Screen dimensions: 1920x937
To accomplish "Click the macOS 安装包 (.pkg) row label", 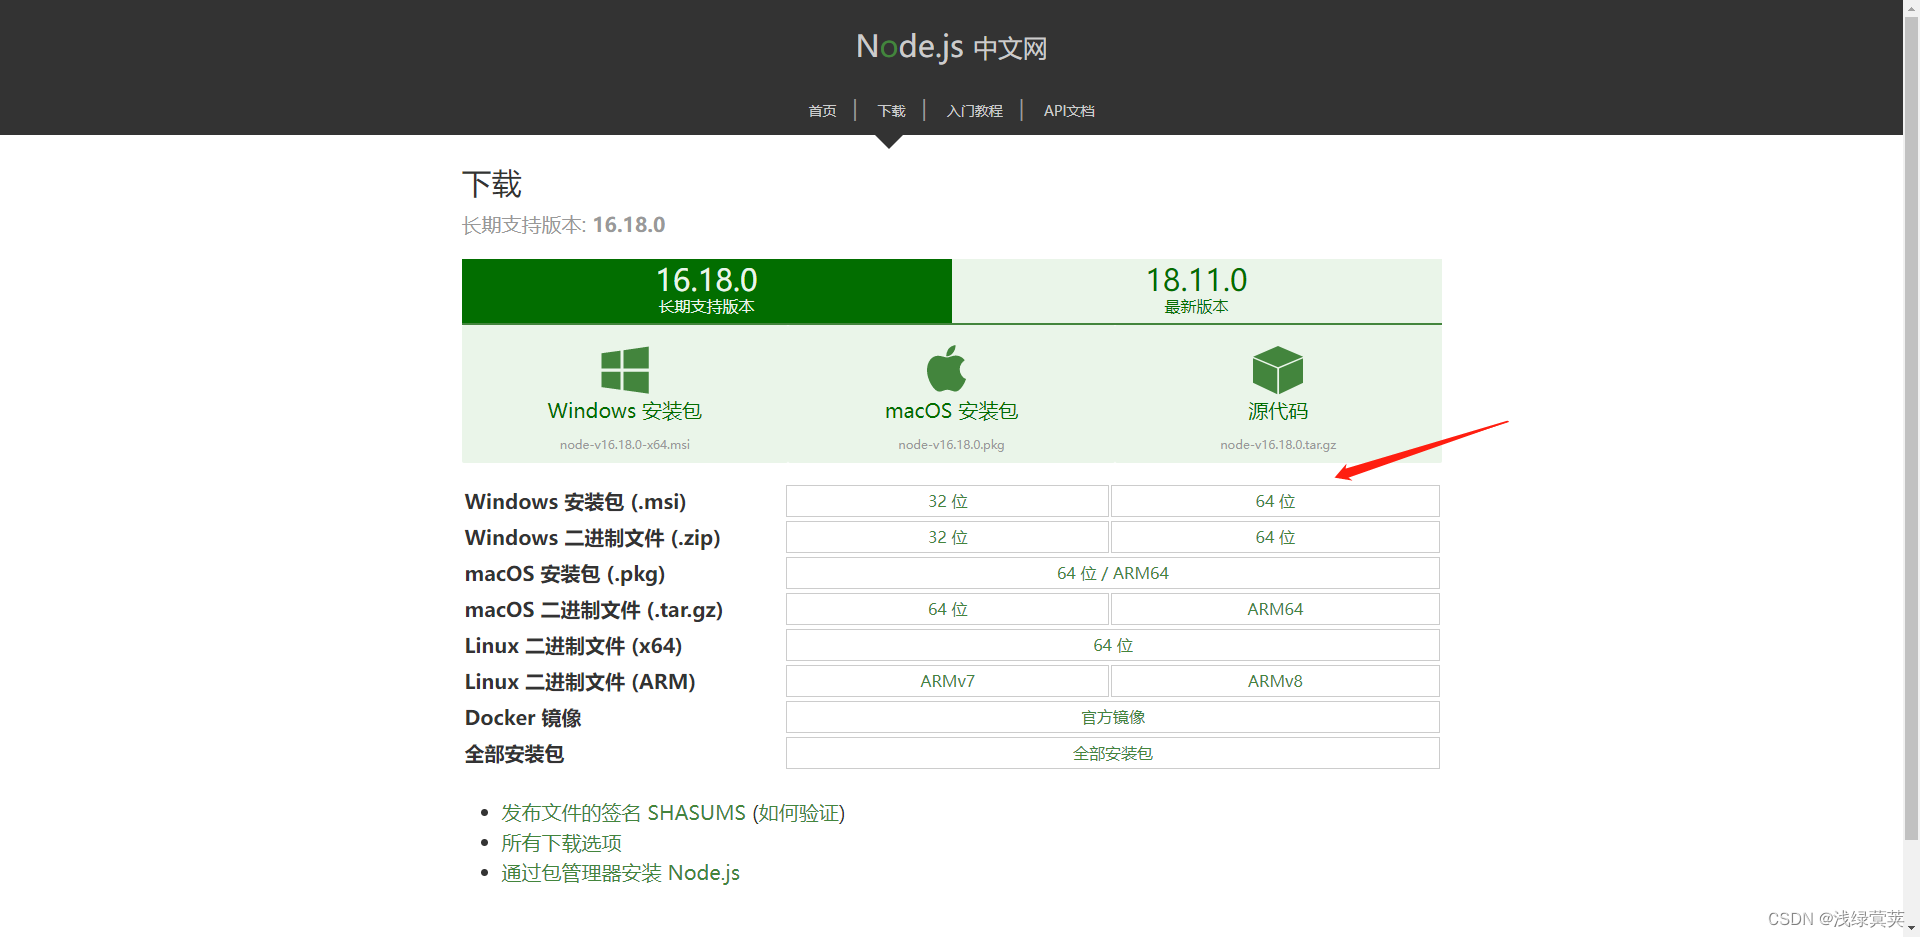I will click(x=565, y=574).
